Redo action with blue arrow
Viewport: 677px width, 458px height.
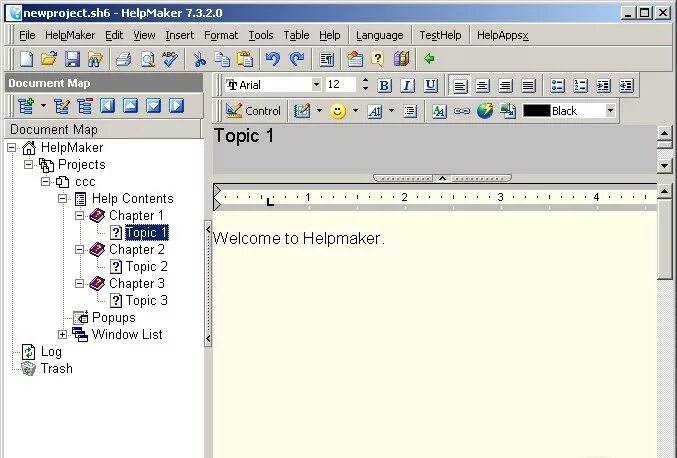(297, 59)
